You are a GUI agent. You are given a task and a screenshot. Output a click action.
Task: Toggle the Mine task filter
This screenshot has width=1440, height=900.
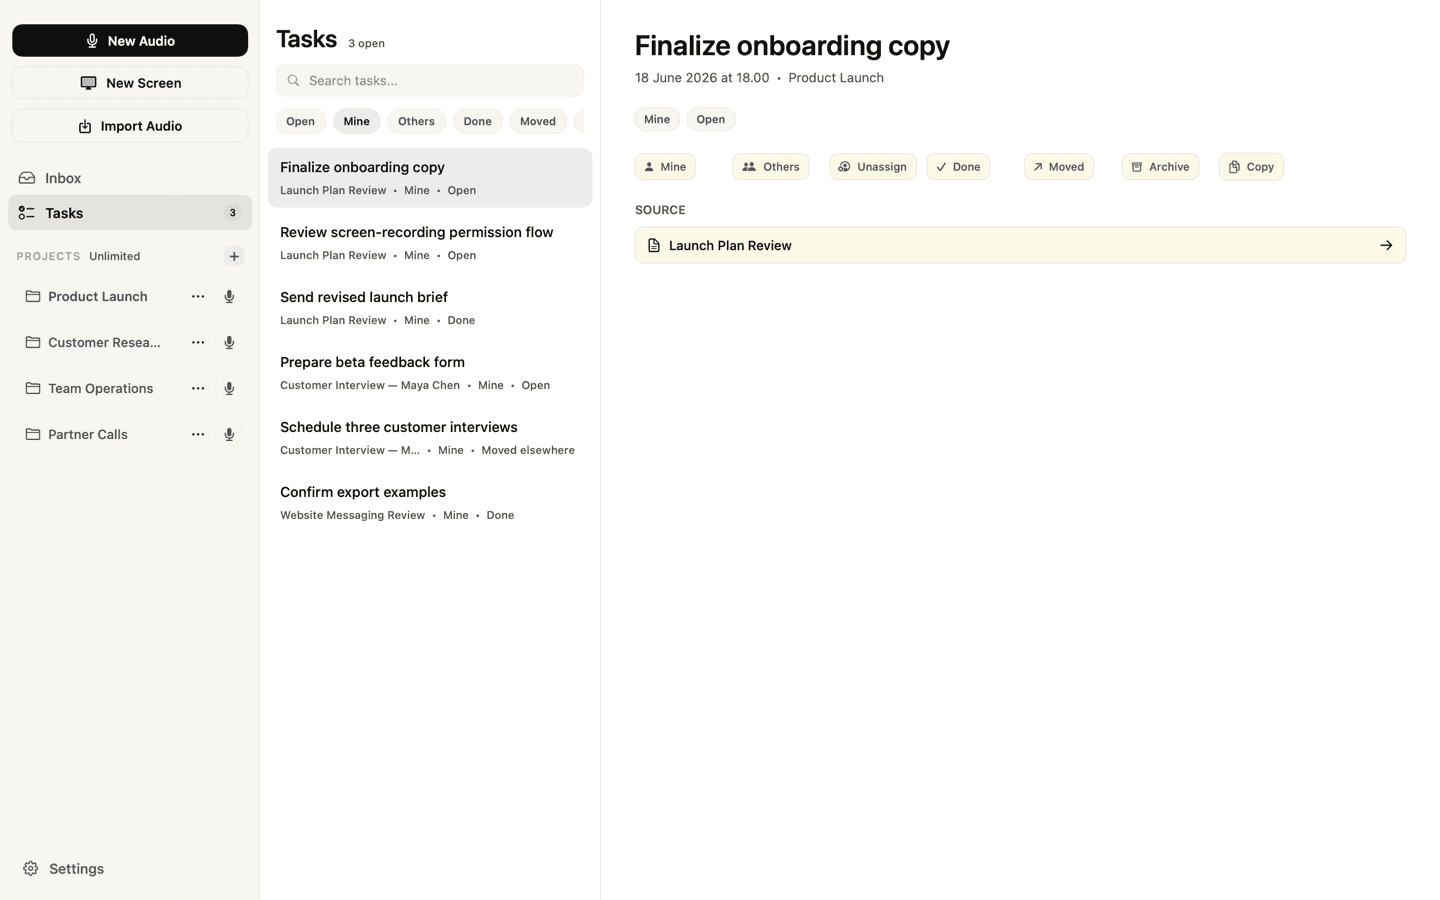pos(356,121)
